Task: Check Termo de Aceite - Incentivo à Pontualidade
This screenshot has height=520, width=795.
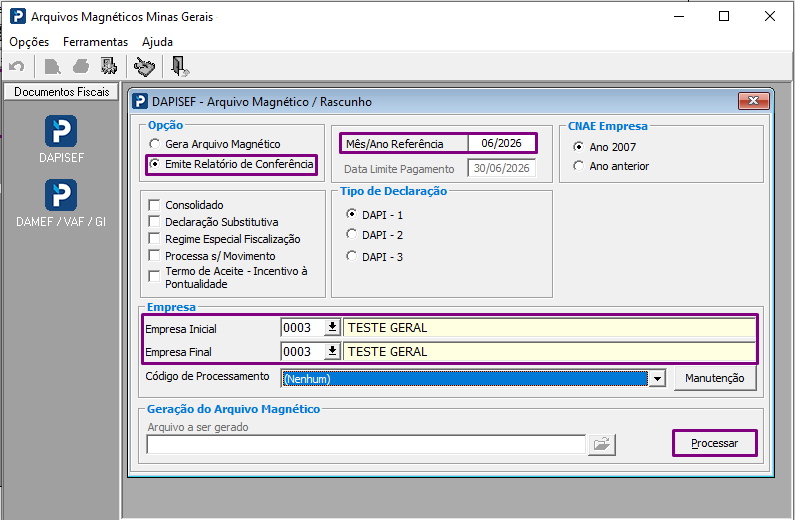Action: coord(154,276)
